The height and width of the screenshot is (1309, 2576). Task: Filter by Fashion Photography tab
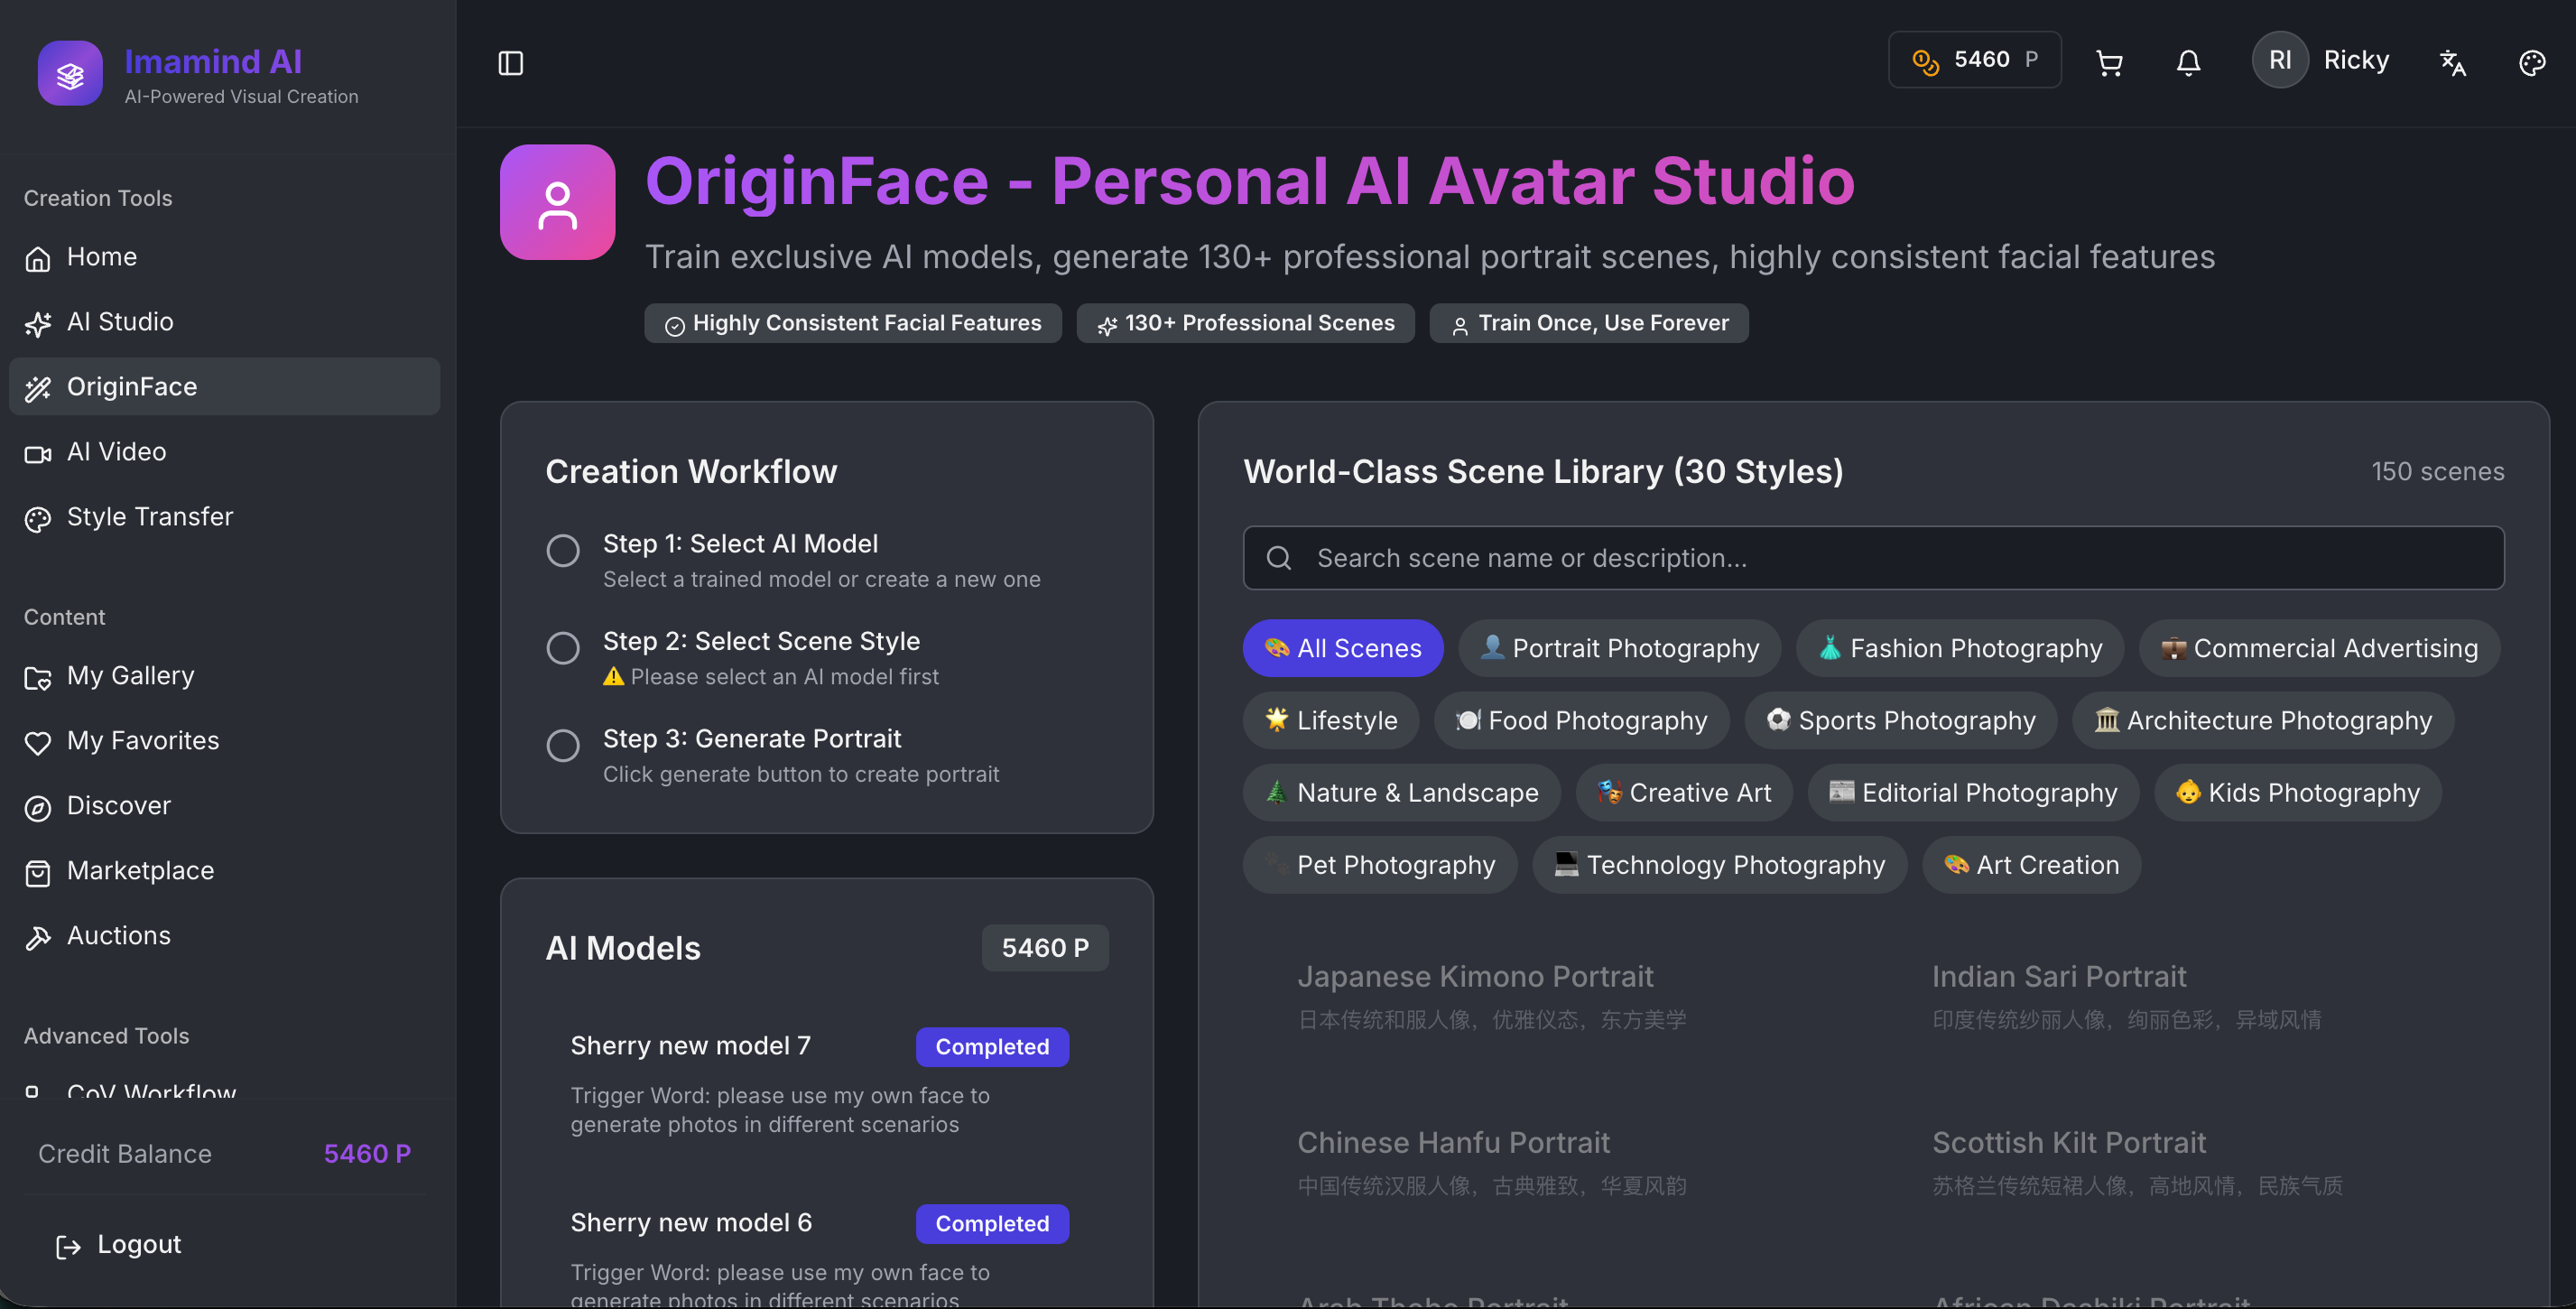(1959, 648)
